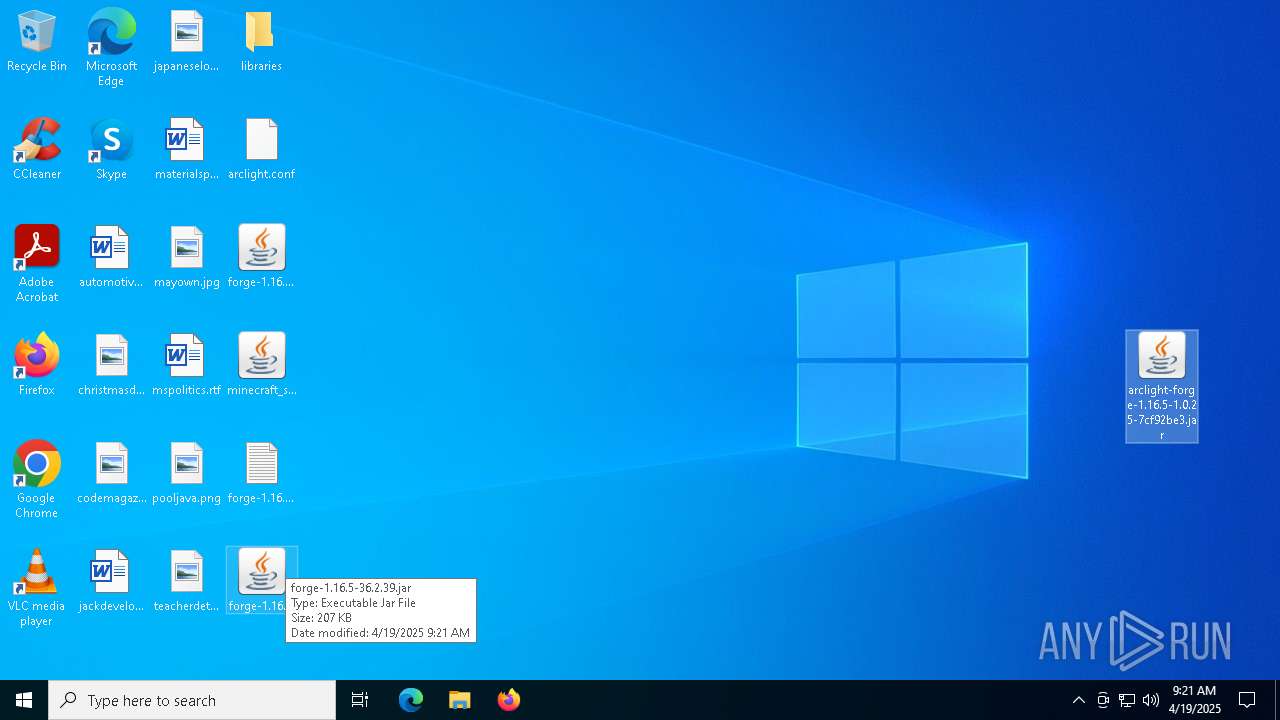Click the Meet Now camera tray icon
This screenshot has width=1280, height=720.
click(x=1103, y=700)
